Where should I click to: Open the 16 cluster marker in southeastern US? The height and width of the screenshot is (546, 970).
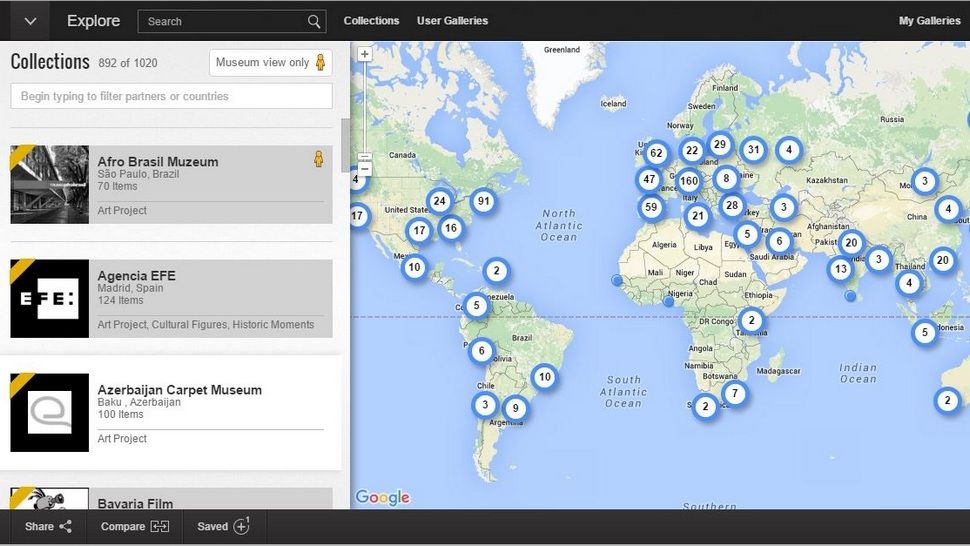tap(451, 228)
